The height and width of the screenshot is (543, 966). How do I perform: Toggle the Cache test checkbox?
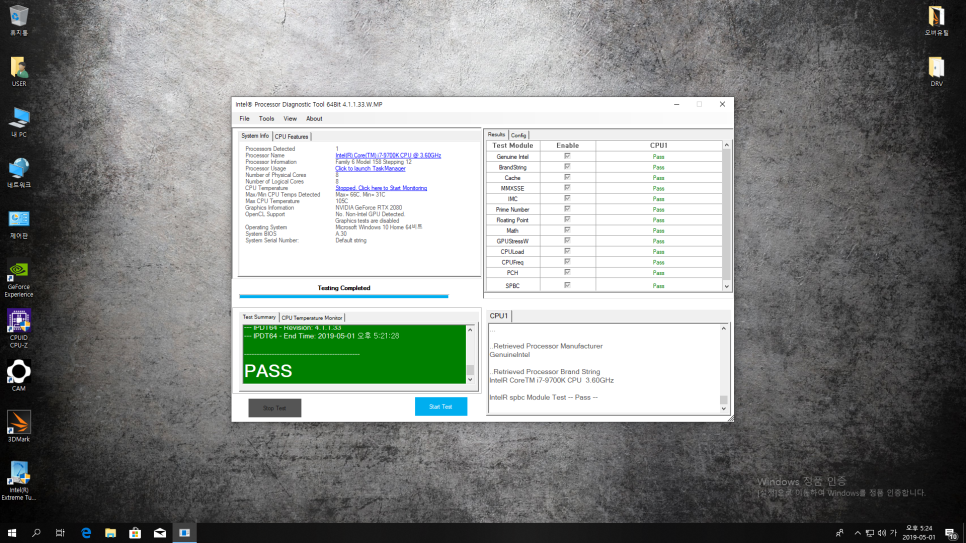(x=567, y=178)
